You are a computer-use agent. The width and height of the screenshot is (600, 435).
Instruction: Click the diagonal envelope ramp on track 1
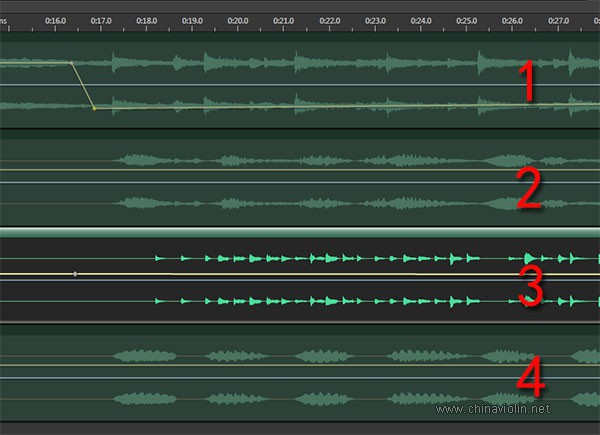tap(83, 85)
